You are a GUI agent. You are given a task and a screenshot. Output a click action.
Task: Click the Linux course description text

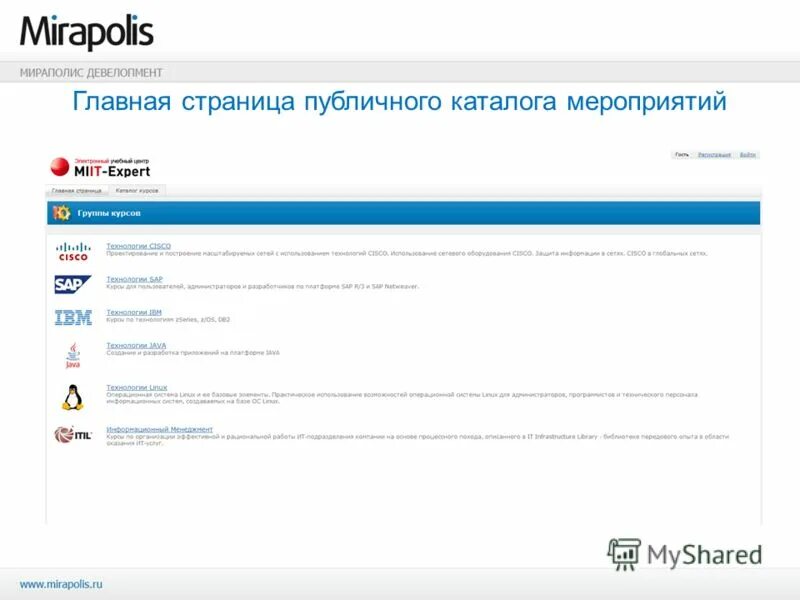click(402, 398)
